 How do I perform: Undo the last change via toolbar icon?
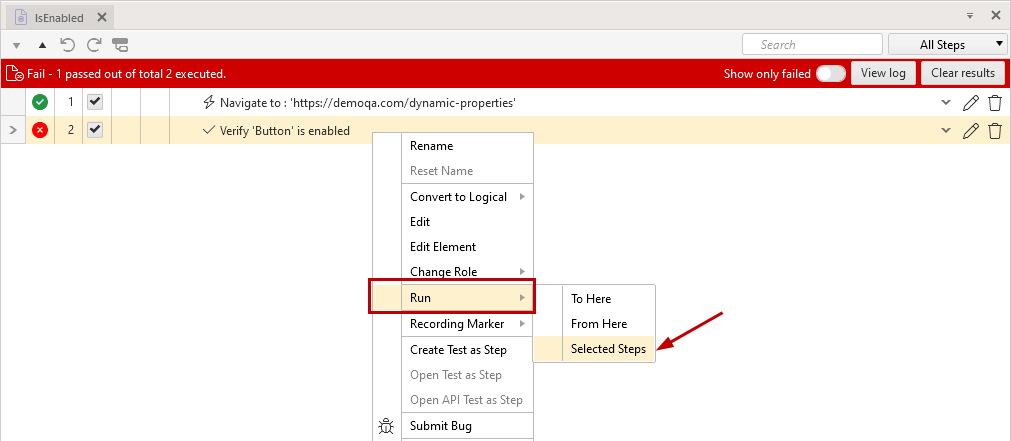coord(68,44)
